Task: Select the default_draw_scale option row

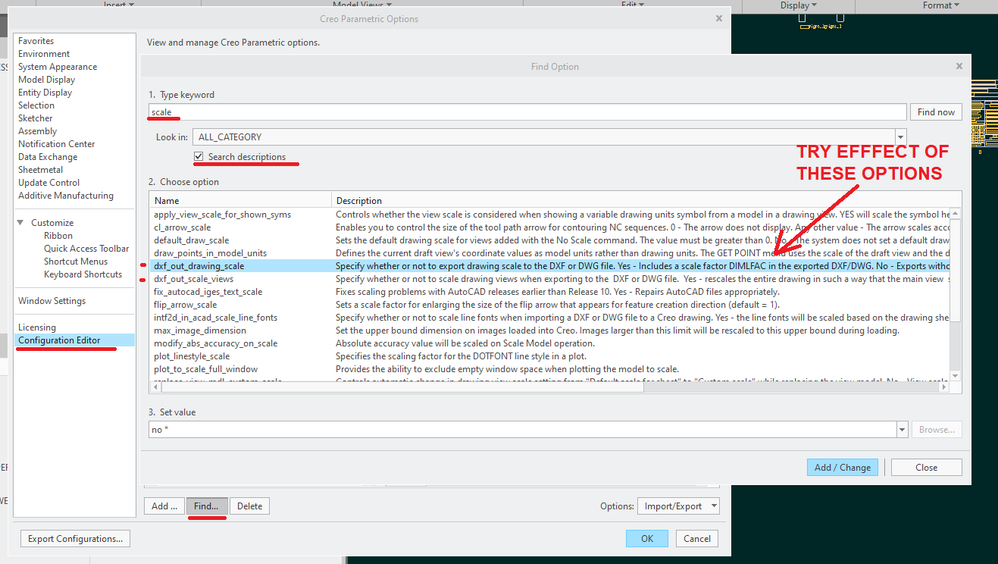Action: coord(549,240)
